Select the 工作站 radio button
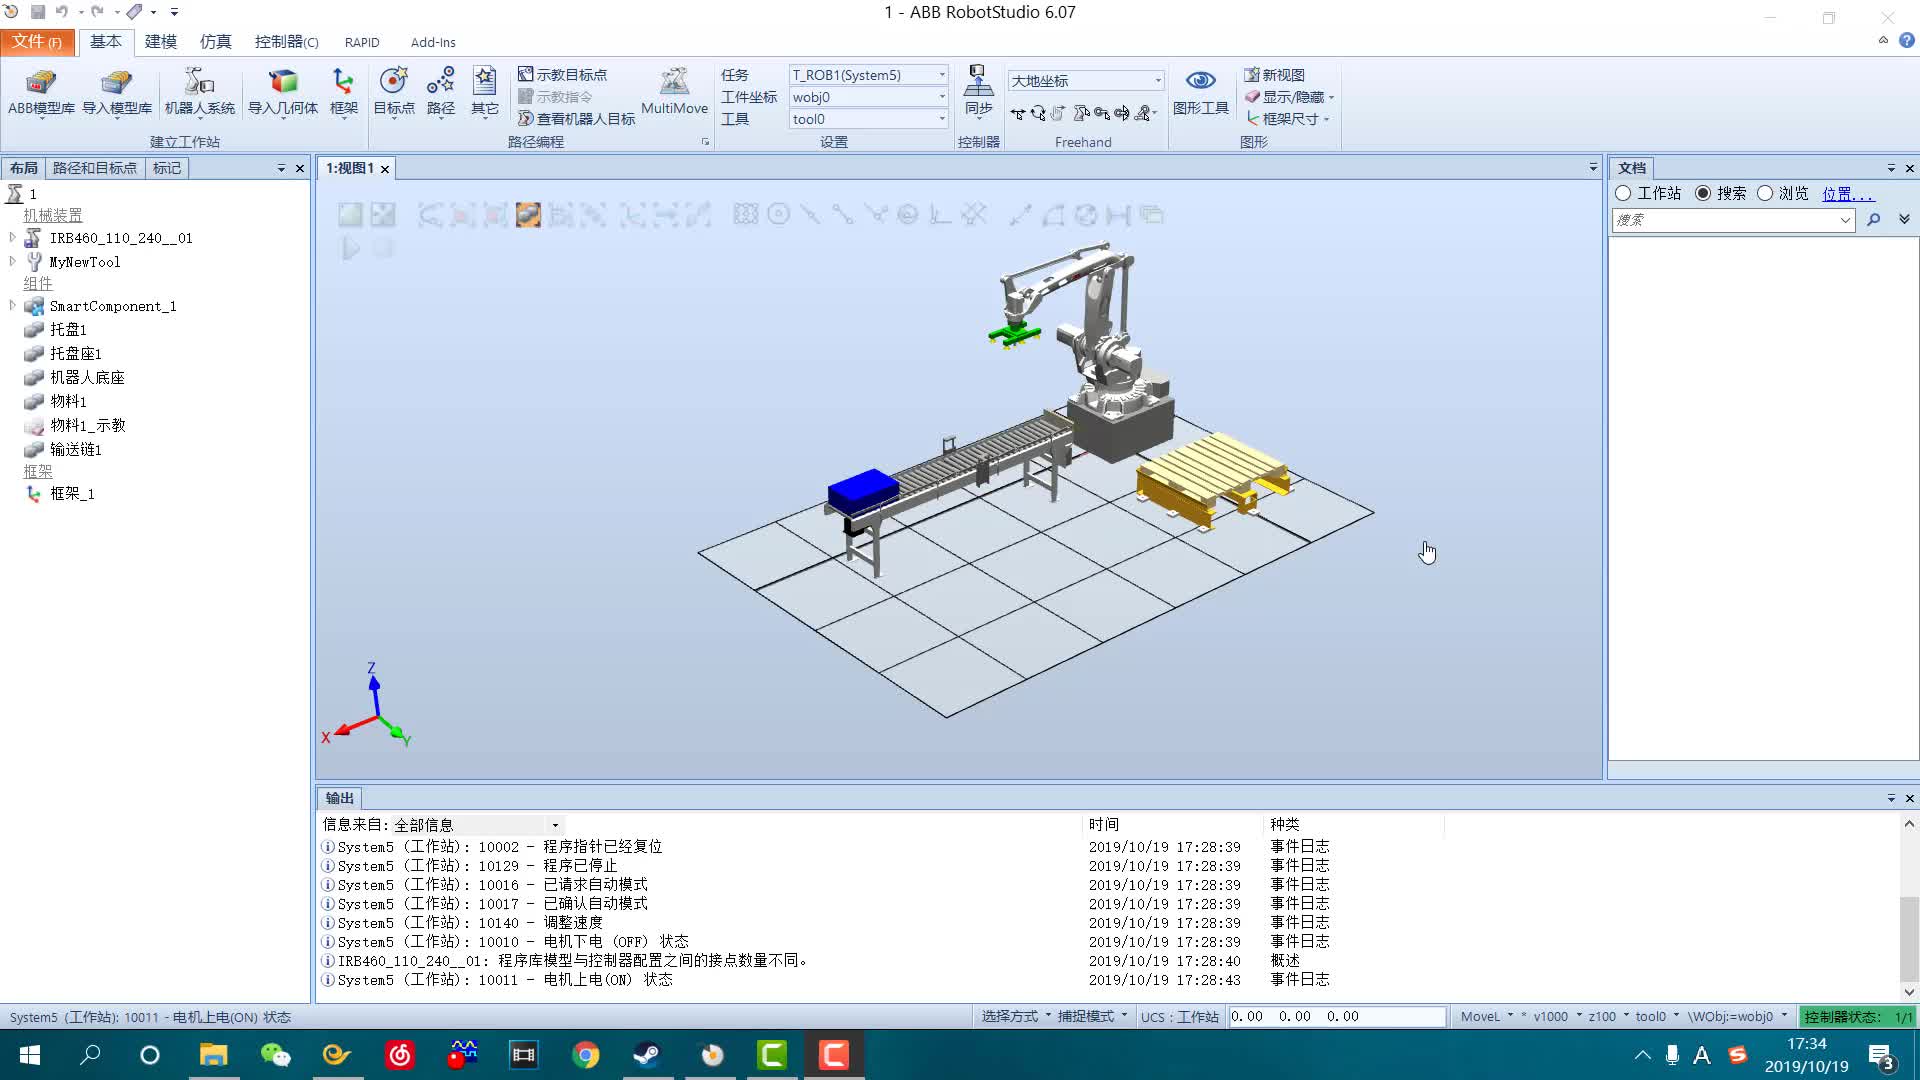Viewport: 1920px width, 1080px height. (x=1623, y=193)
